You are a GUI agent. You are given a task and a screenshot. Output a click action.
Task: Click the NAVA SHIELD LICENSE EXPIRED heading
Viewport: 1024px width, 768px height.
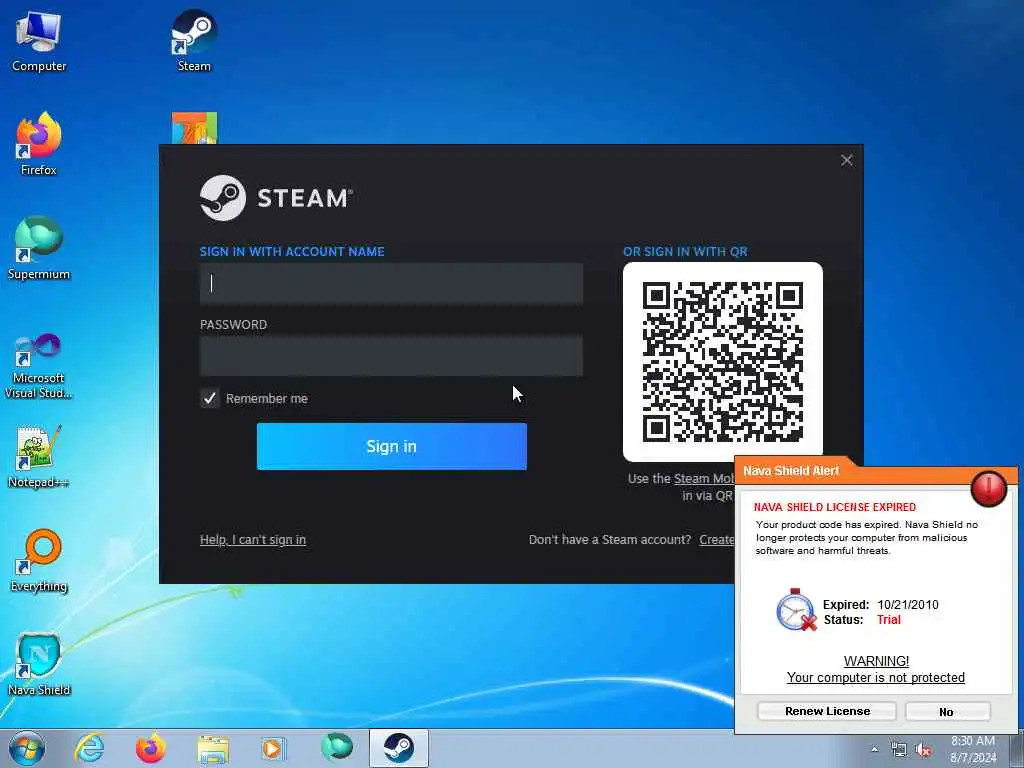point(835,507)
